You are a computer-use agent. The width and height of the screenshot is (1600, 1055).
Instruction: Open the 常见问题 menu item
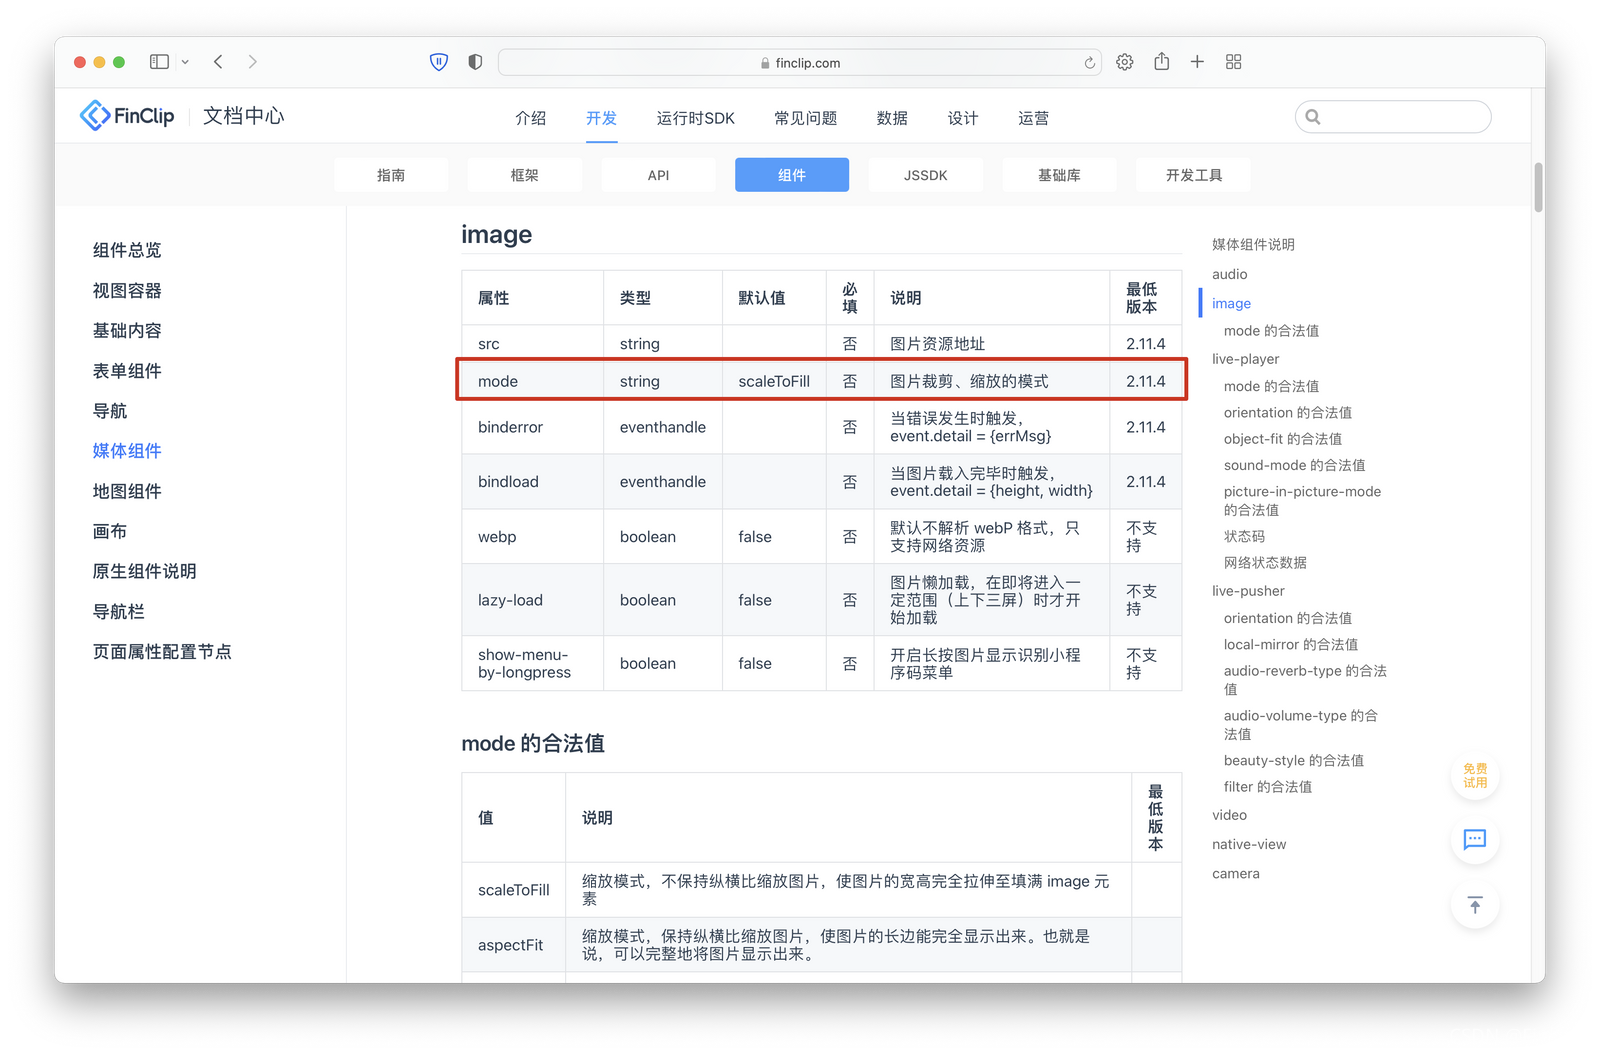[x=804, y=117]
